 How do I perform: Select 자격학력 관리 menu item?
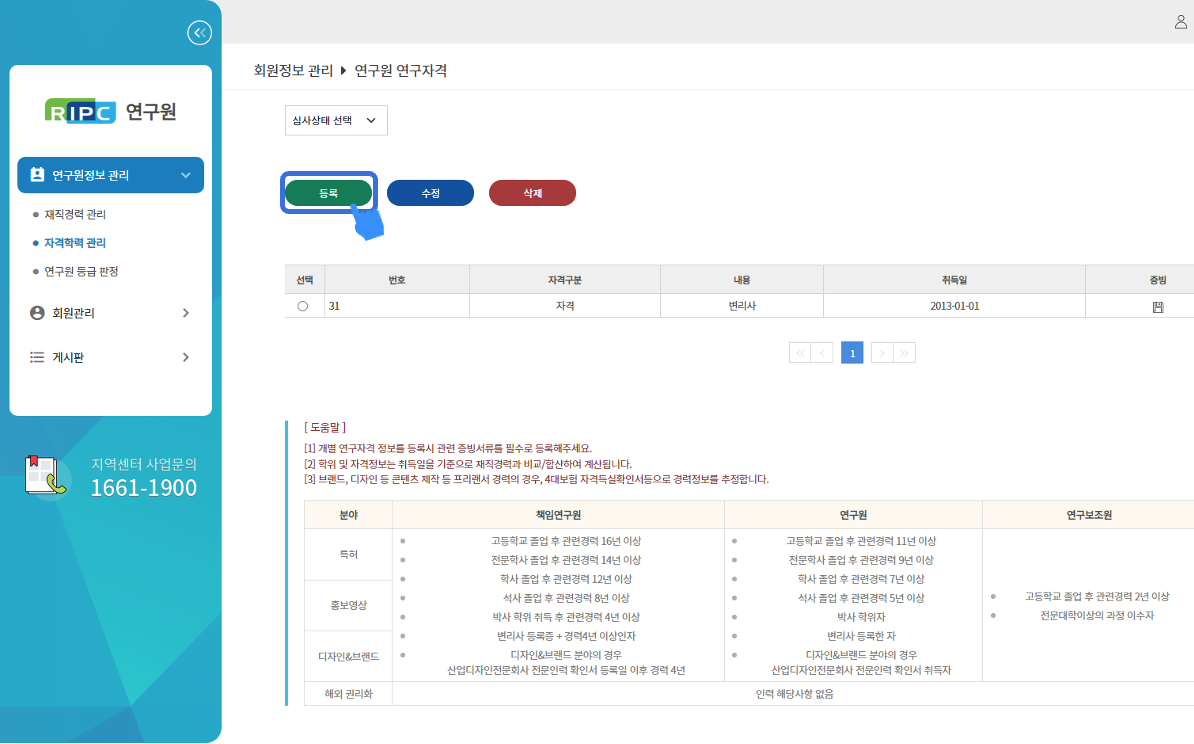tap(75, 242)
